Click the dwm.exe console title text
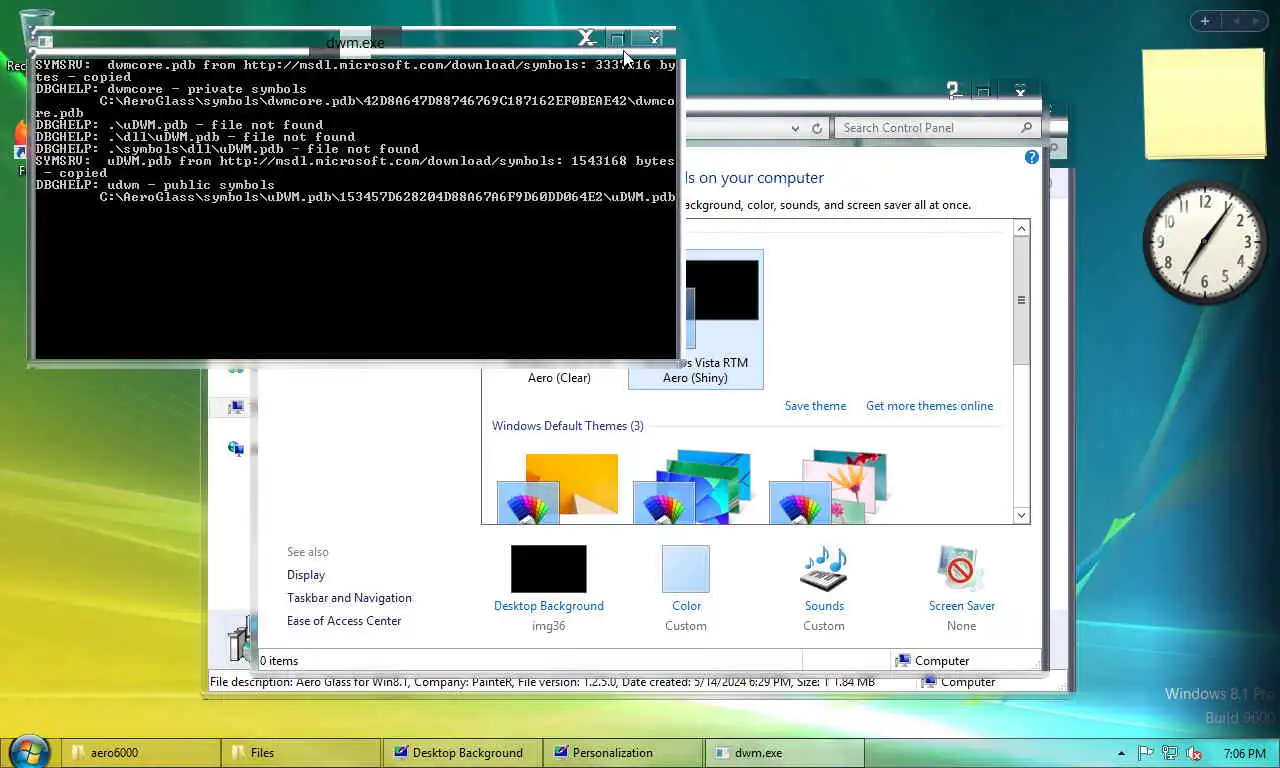This screenshot has width=1280, height=768. click(x=355, y=43)
